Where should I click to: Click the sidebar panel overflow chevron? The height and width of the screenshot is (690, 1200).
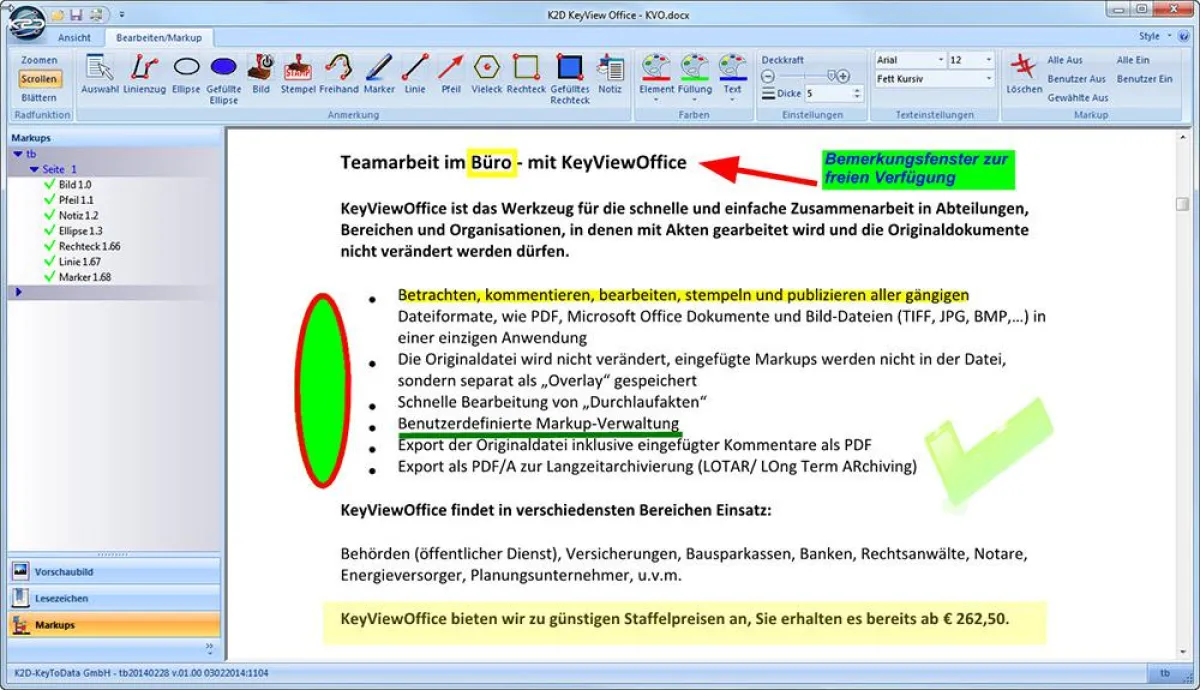tap(210, 647)
